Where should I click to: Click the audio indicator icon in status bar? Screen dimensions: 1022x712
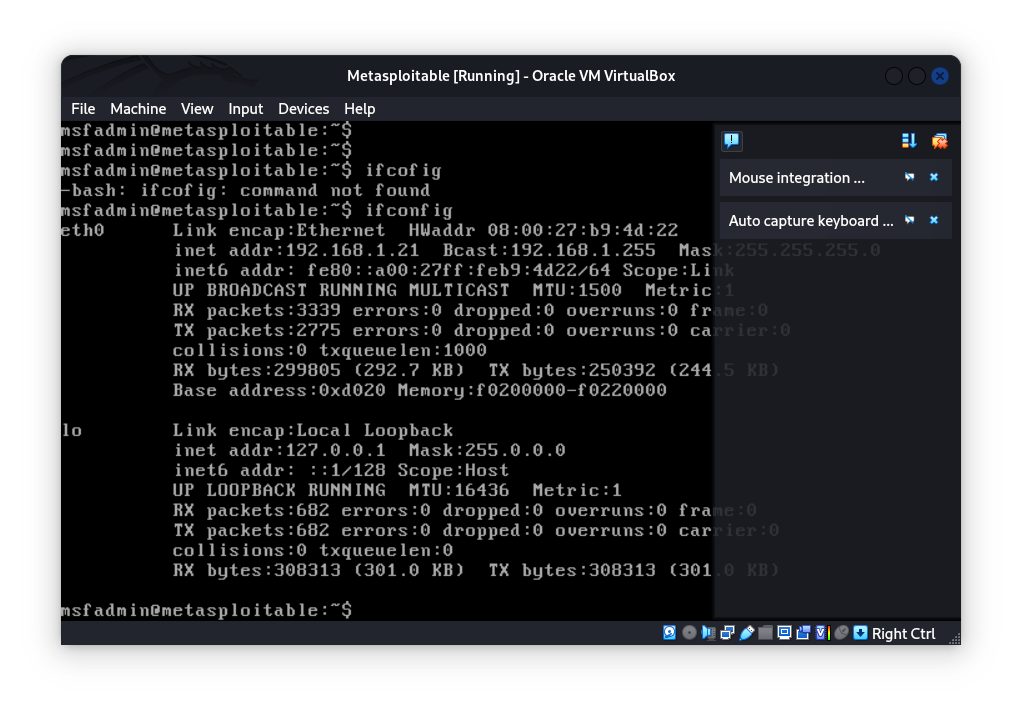(708, 632)
